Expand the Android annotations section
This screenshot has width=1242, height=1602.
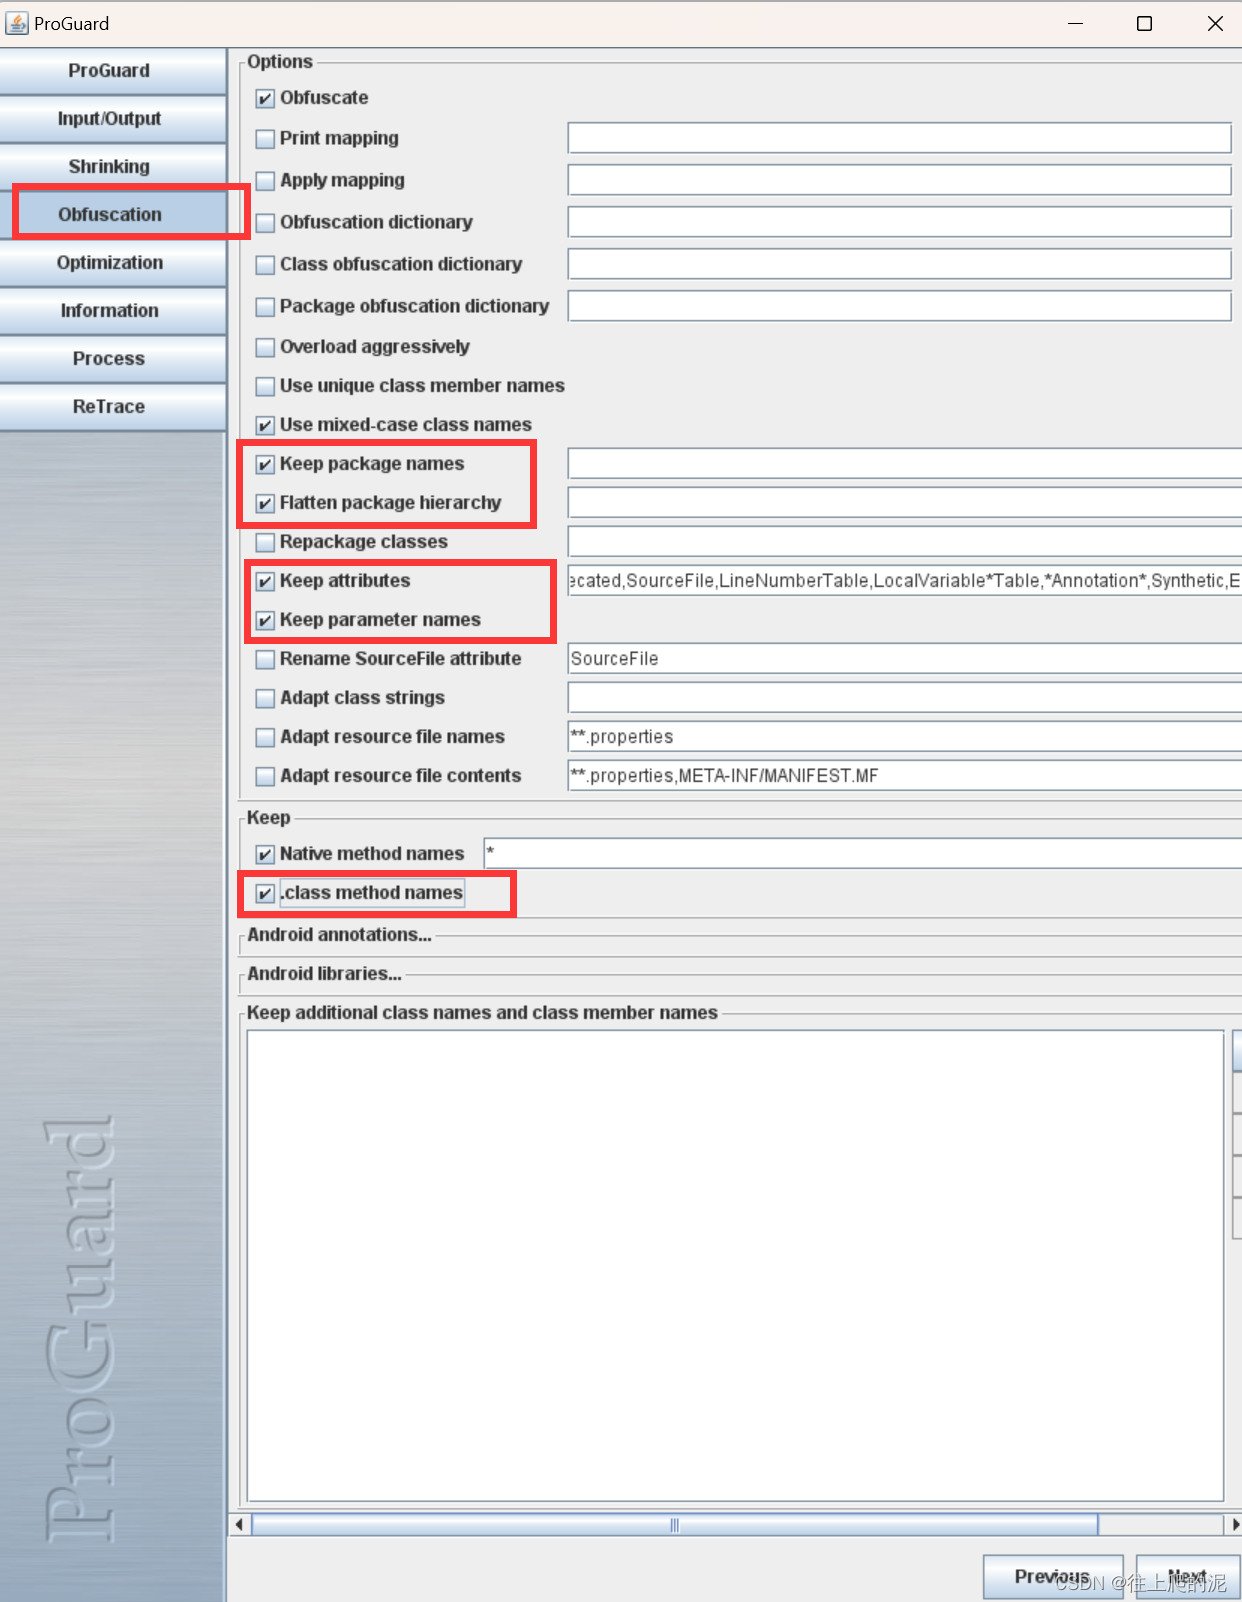click(339, 935)
